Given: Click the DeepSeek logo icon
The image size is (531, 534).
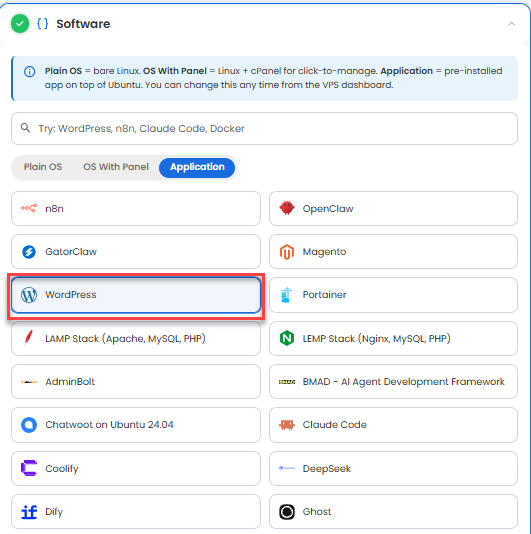Looking at the screenshot, I should click(x=287, y=468).
